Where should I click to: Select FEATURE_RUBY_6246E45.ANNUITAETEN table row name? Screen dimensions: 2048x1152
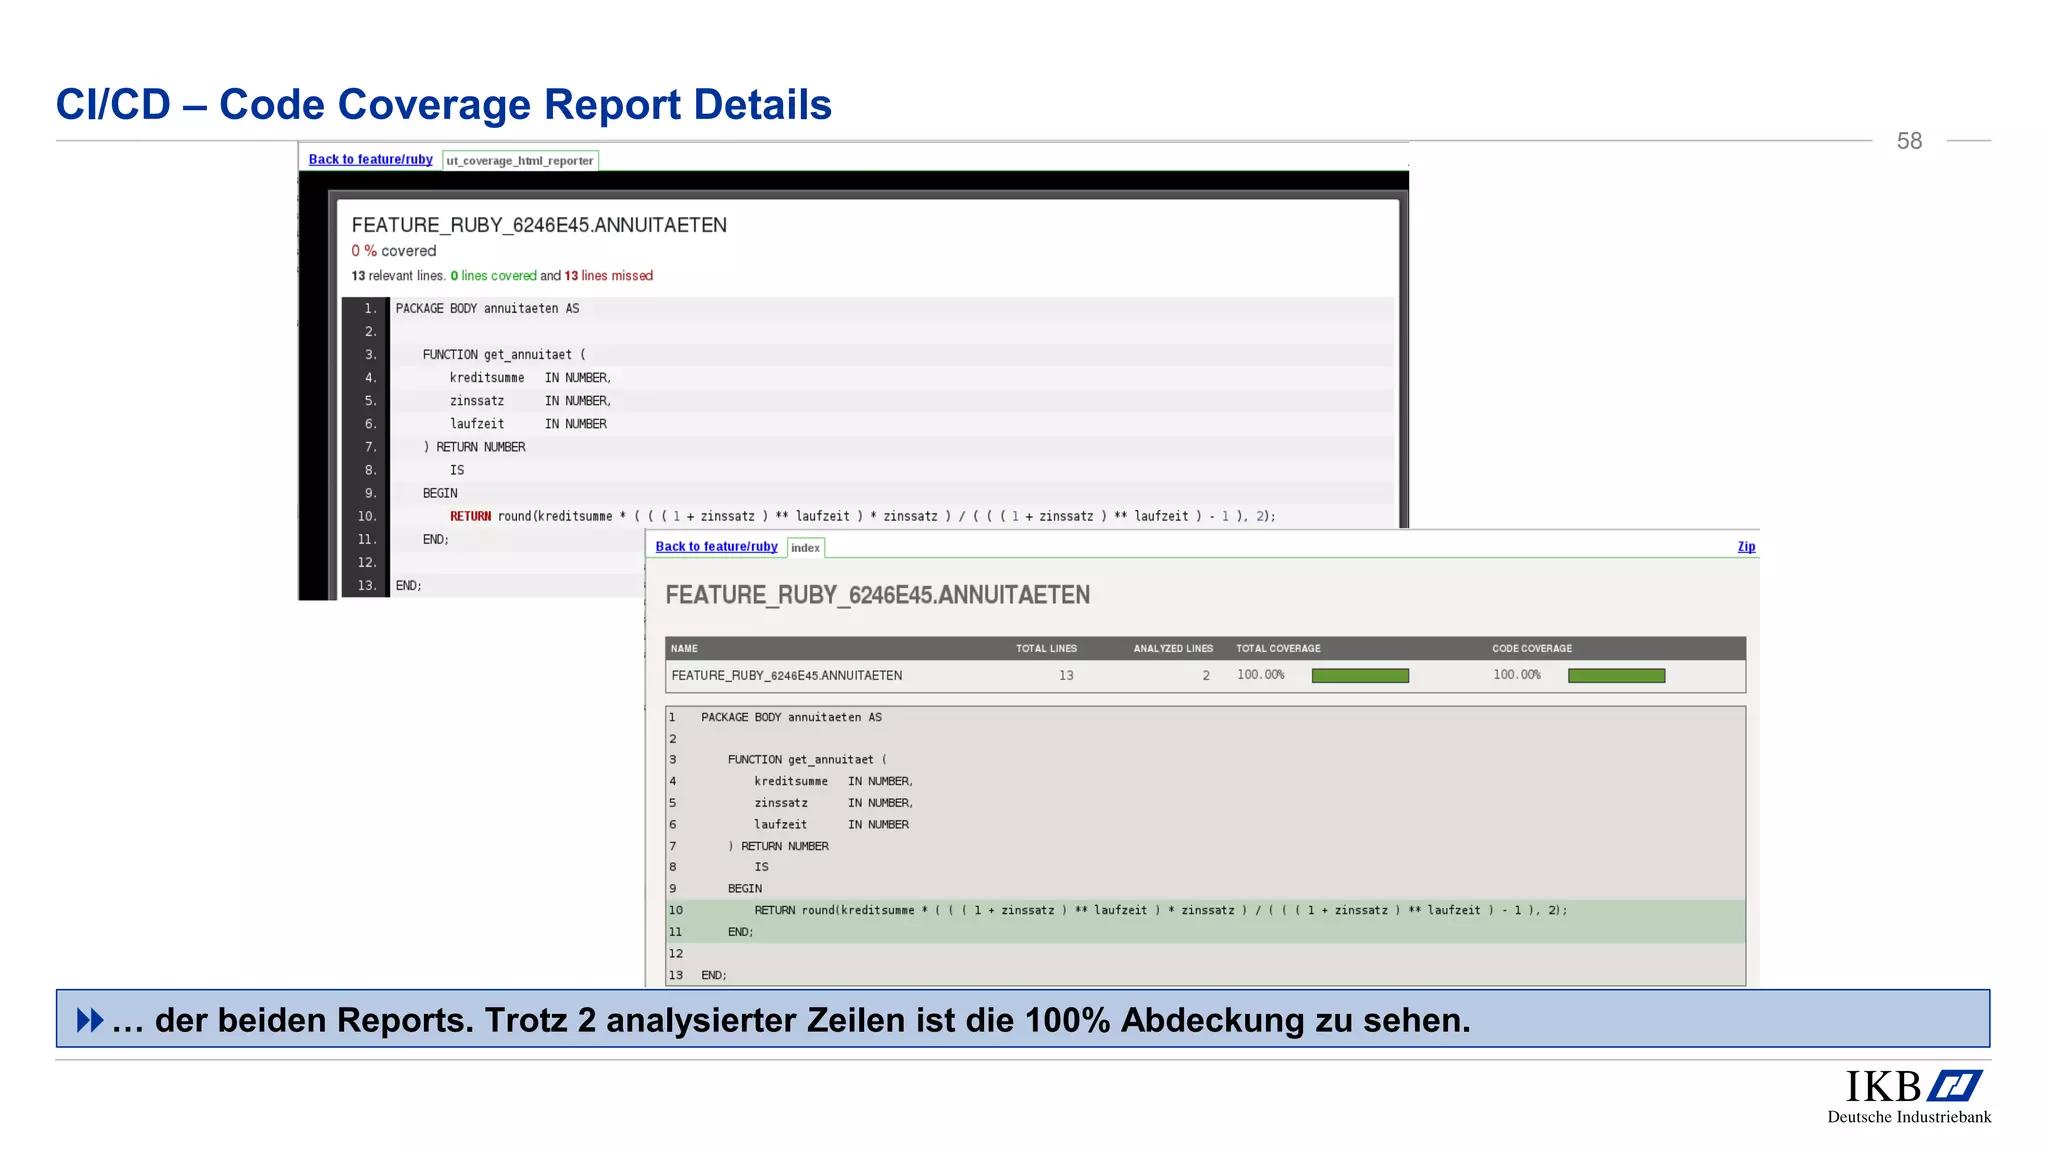[x=787, y=676]
